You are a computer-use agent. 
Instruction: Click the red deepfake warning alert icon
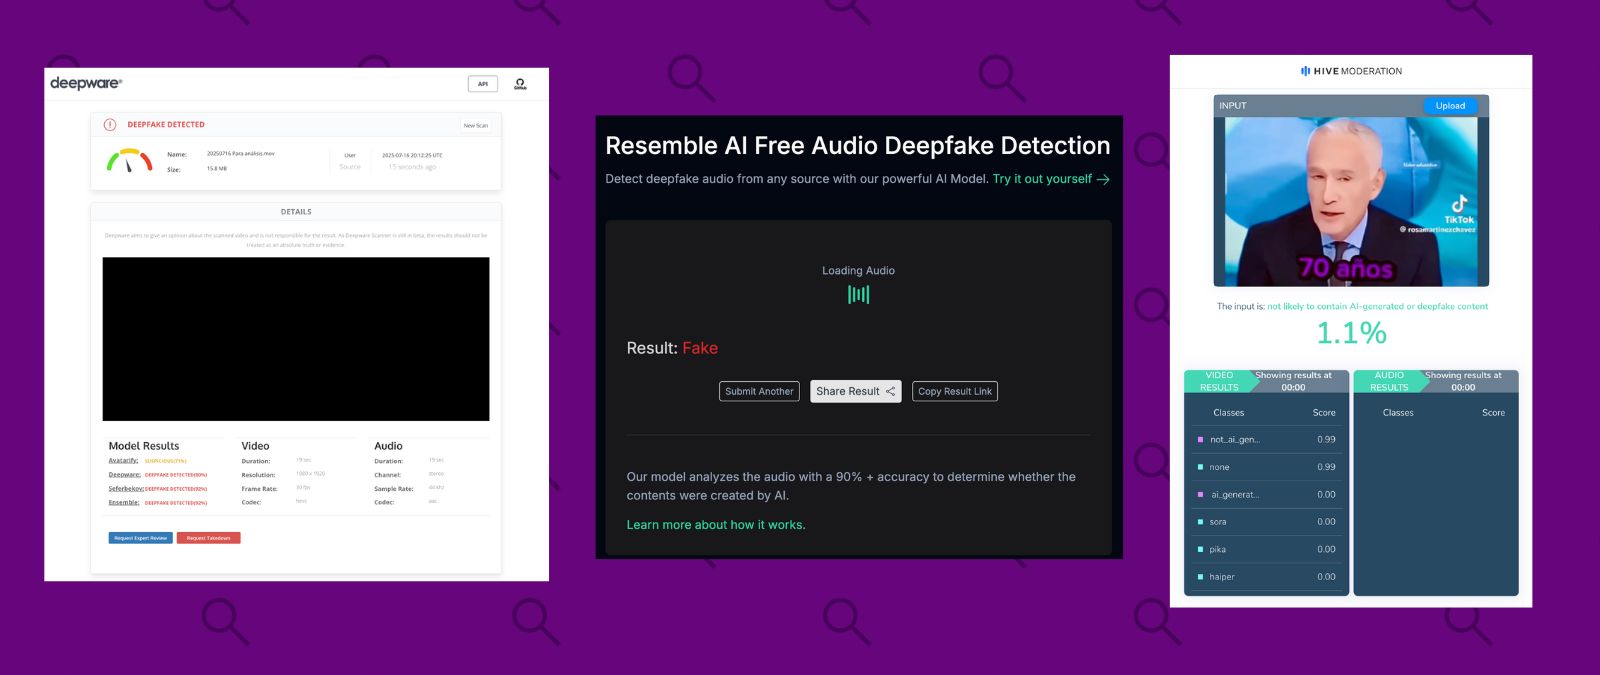coord(110,125)
